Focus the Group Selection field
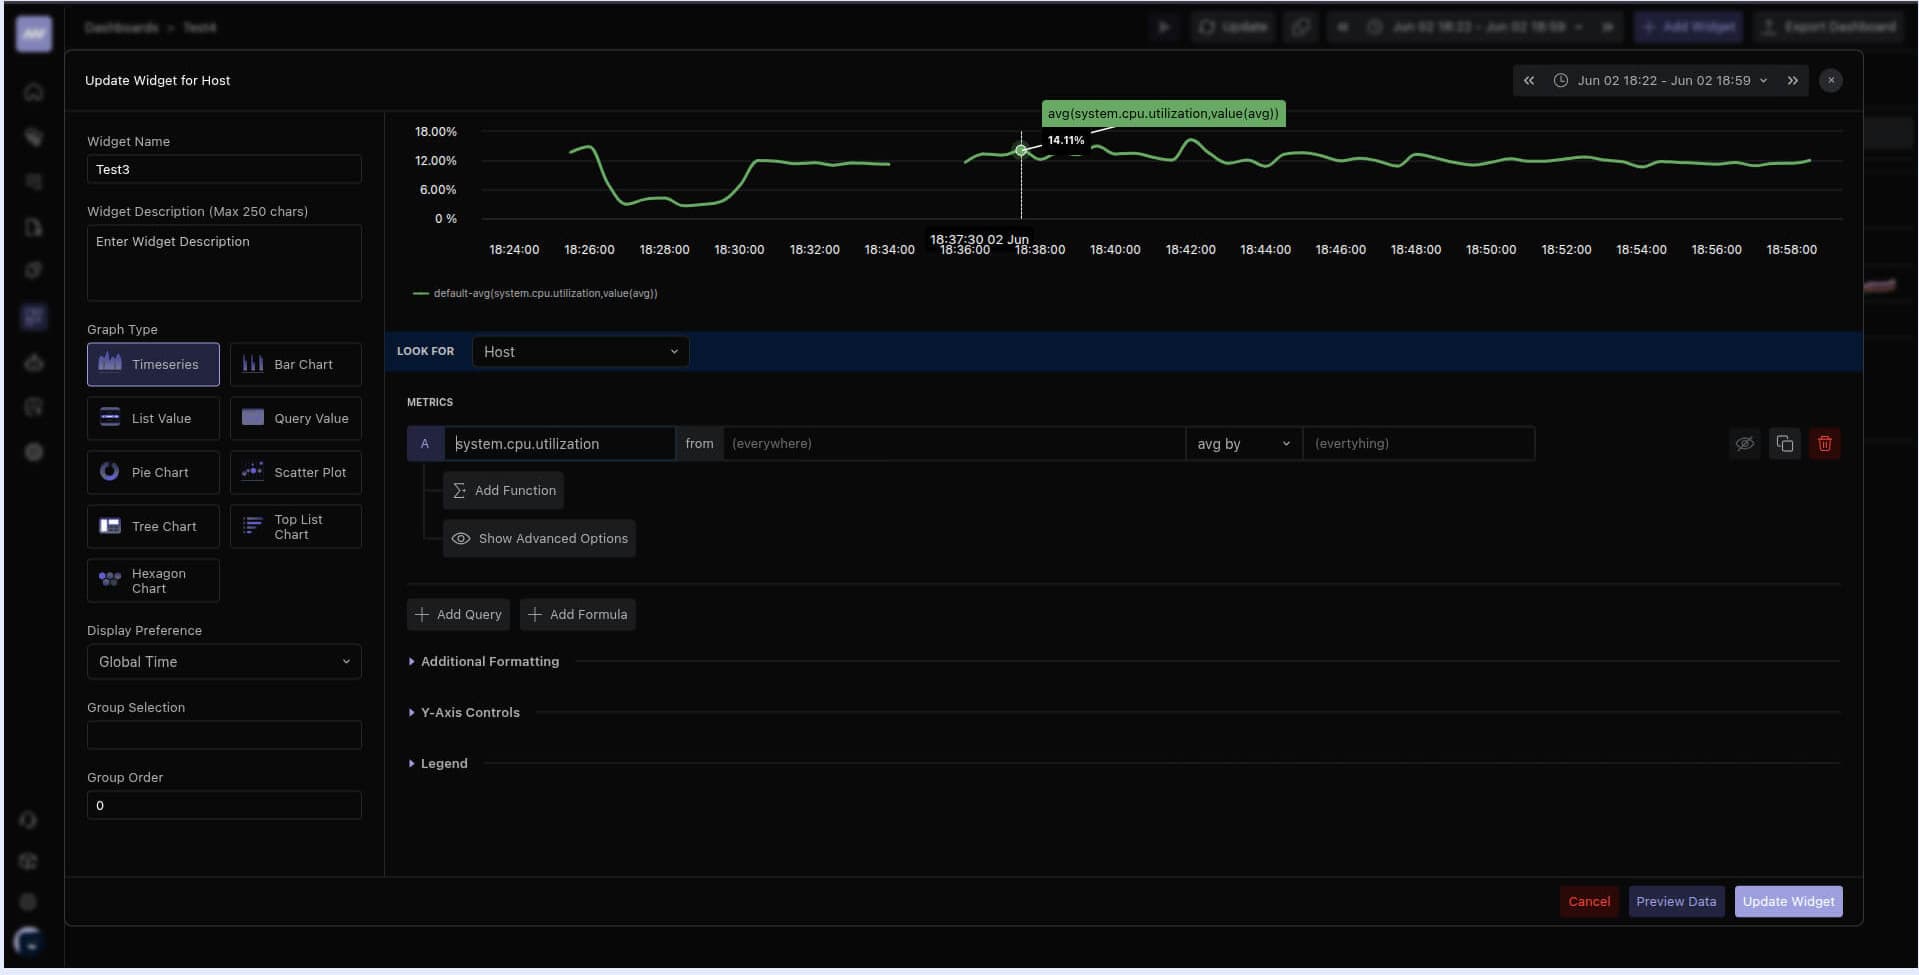 [x=224, y=735]
